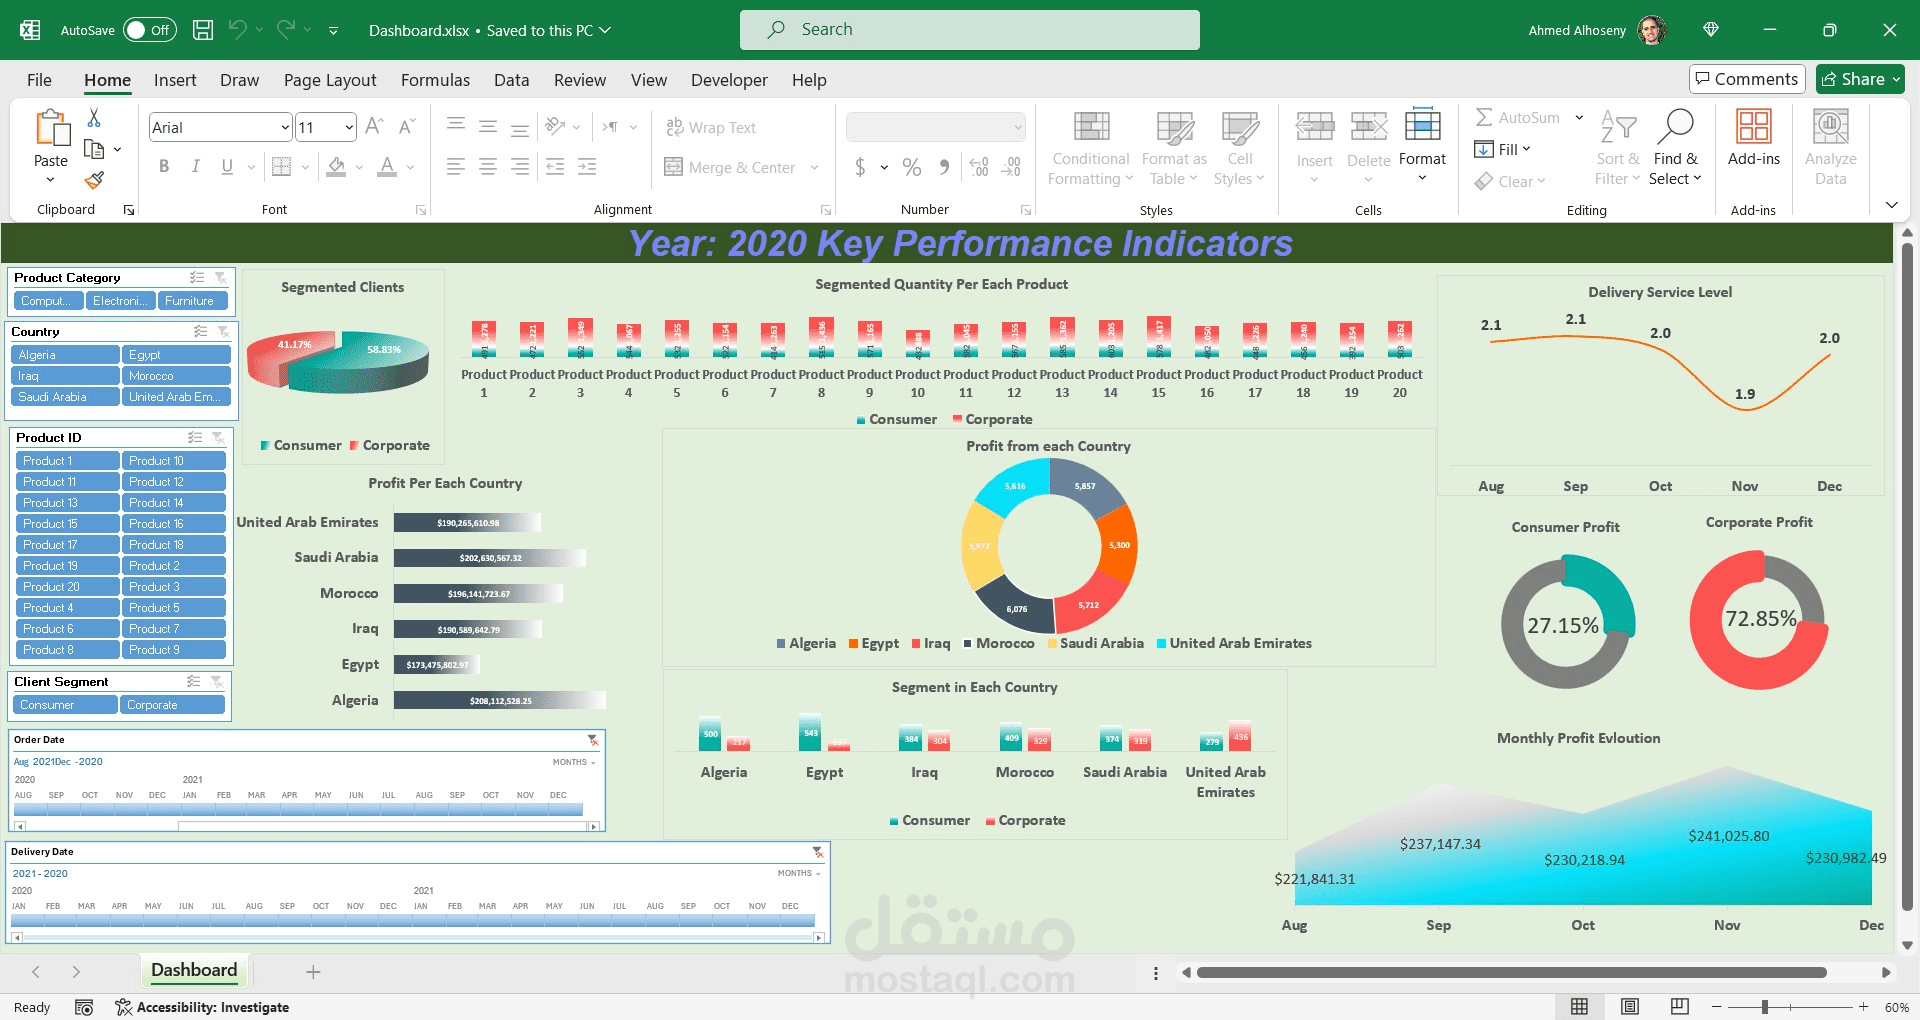Click the Comma Style icon

point(944,167)
